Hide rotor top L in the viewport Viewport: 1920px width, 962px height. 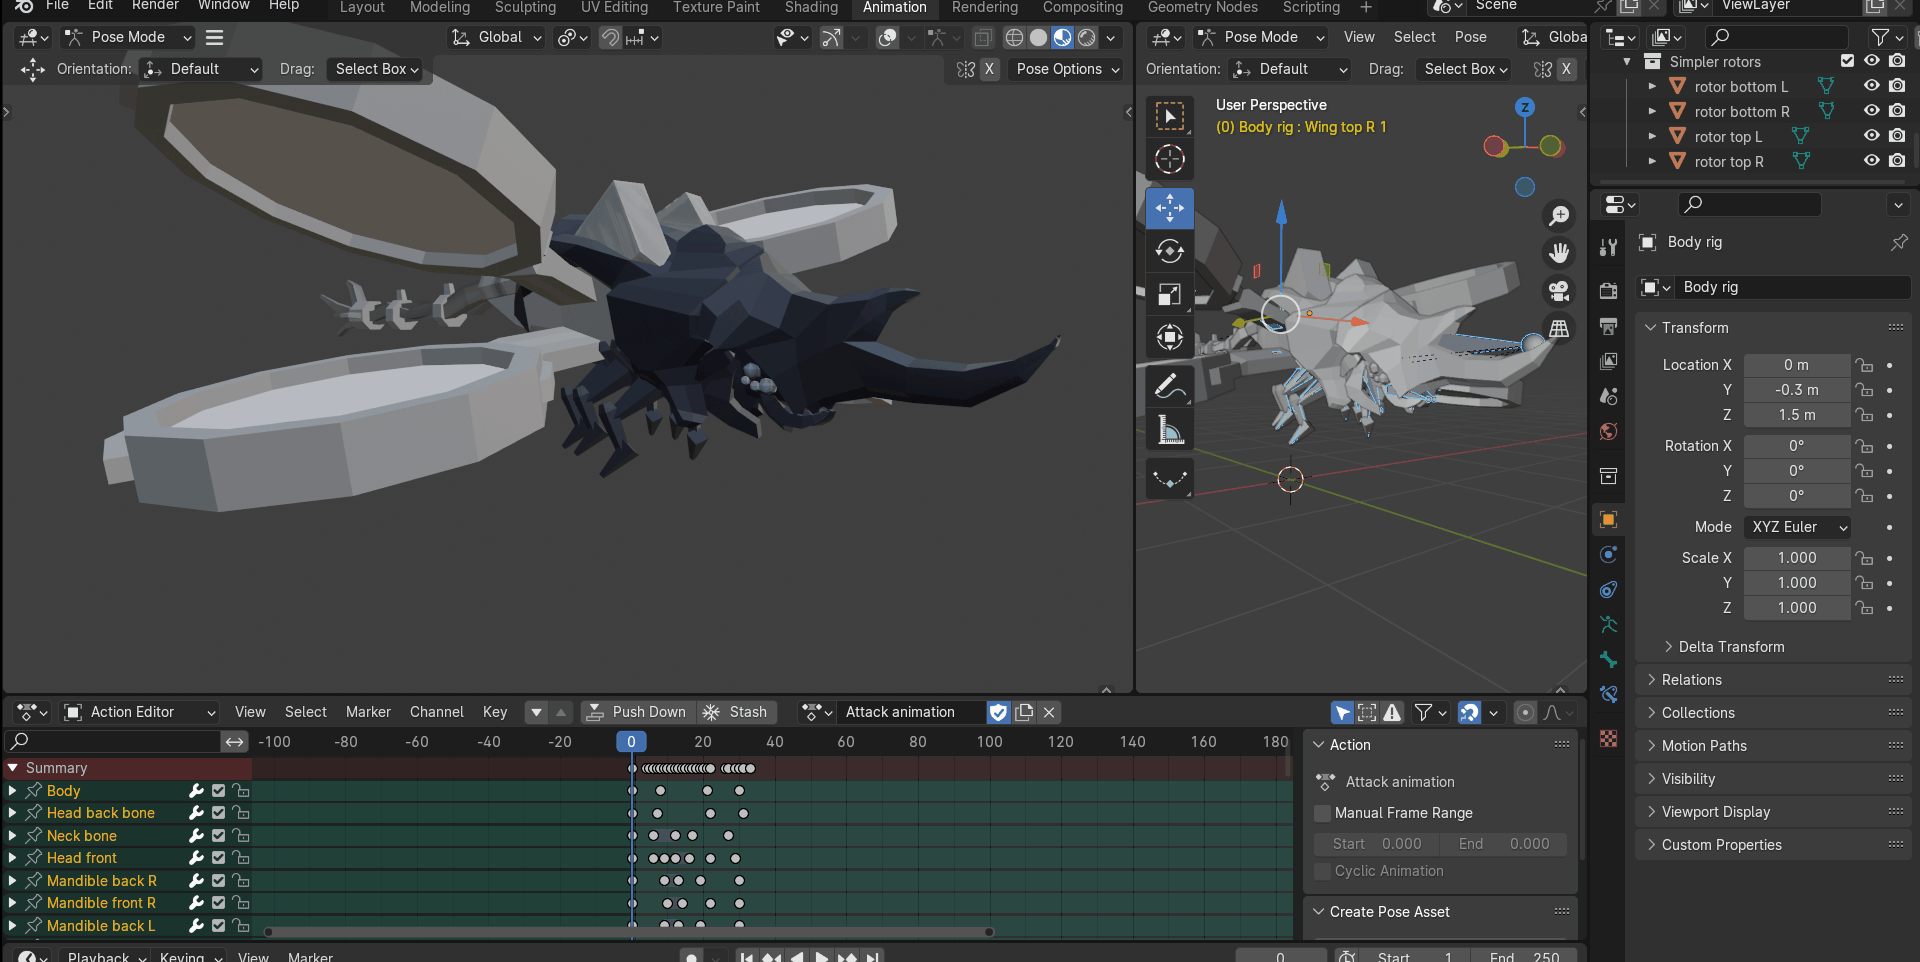point(1871,136)
